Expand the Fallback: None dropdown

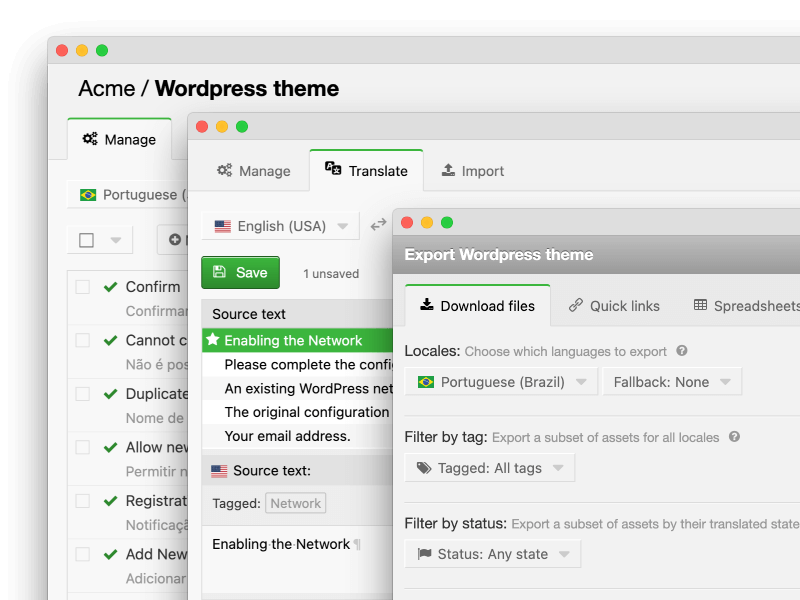click(671, 382)
